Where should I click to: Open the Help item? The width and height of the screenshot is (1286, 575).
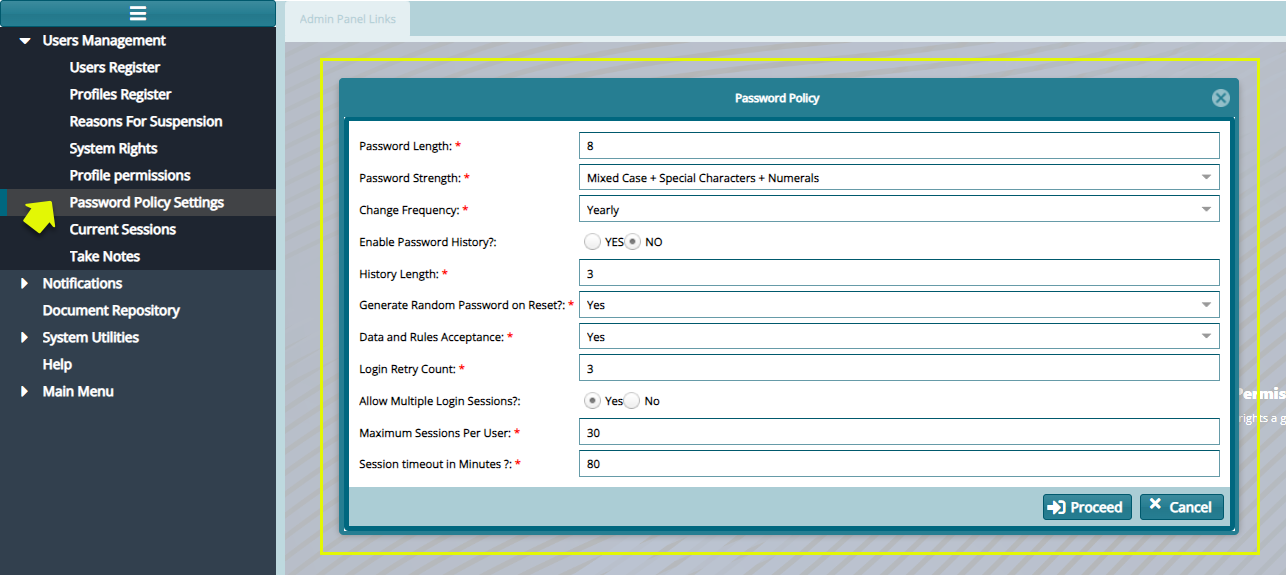click(57, 365)
